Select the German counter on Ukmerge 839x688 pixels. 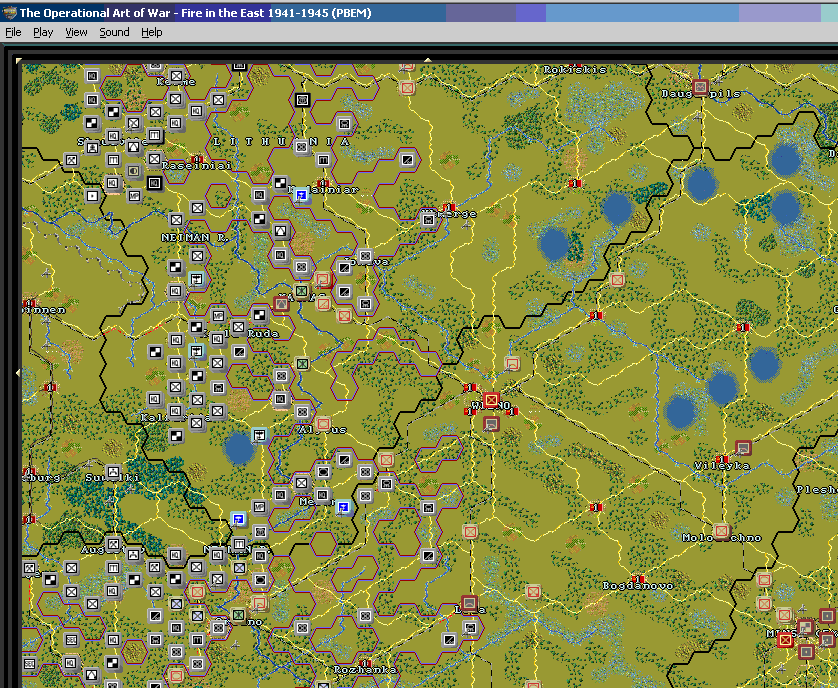click(428, 220)
